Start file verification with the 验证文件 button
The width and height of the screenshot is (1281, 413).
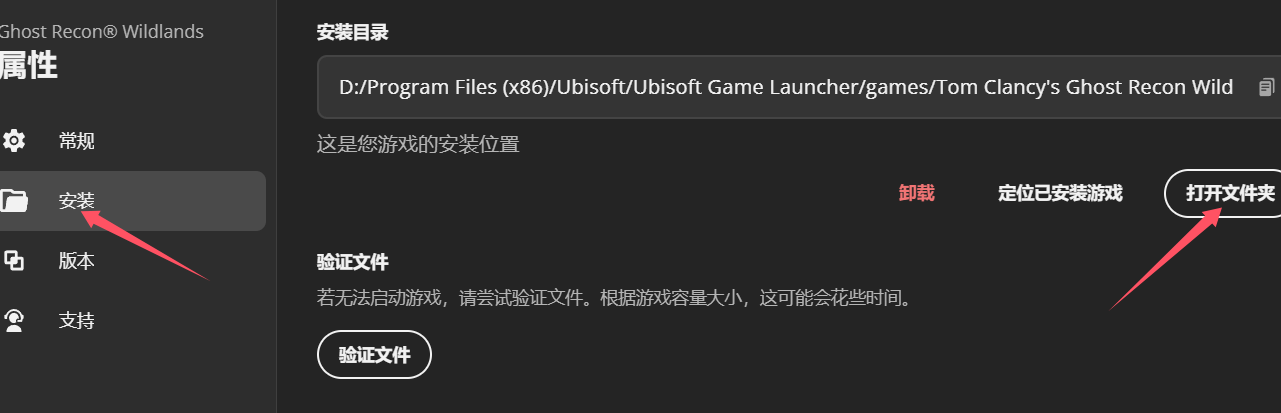click(374, 355)
